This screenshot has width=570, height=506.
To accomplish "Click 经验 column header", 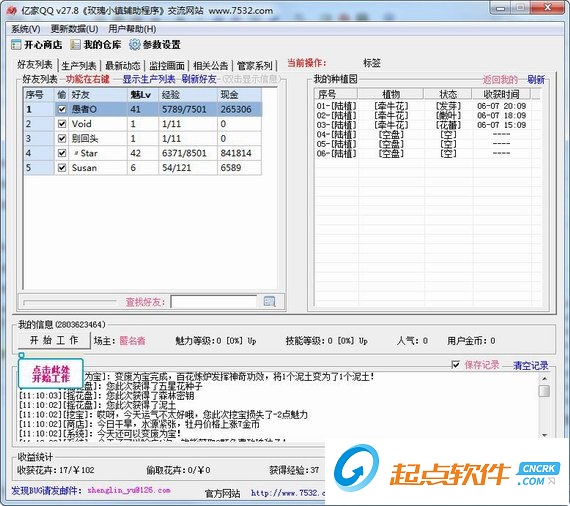I will [x=188, y=95].
